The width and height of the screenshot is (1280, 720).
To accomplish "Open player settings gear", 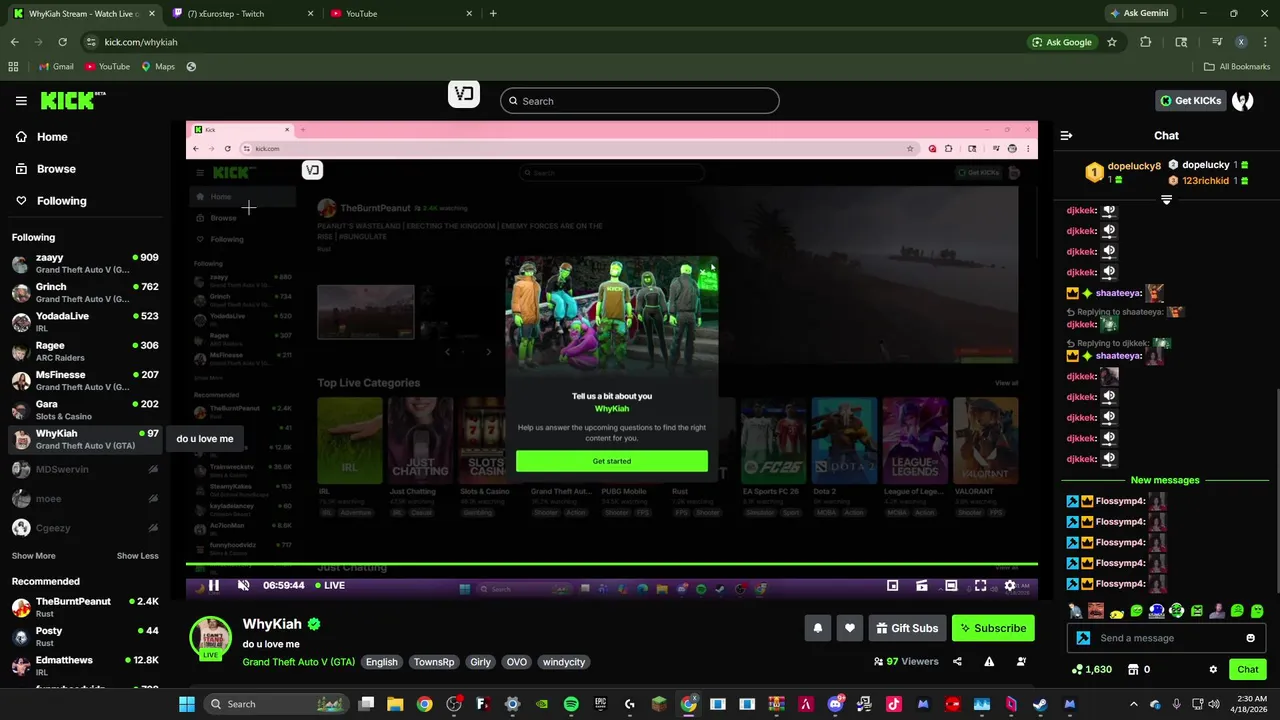I will coord(1010,586).
